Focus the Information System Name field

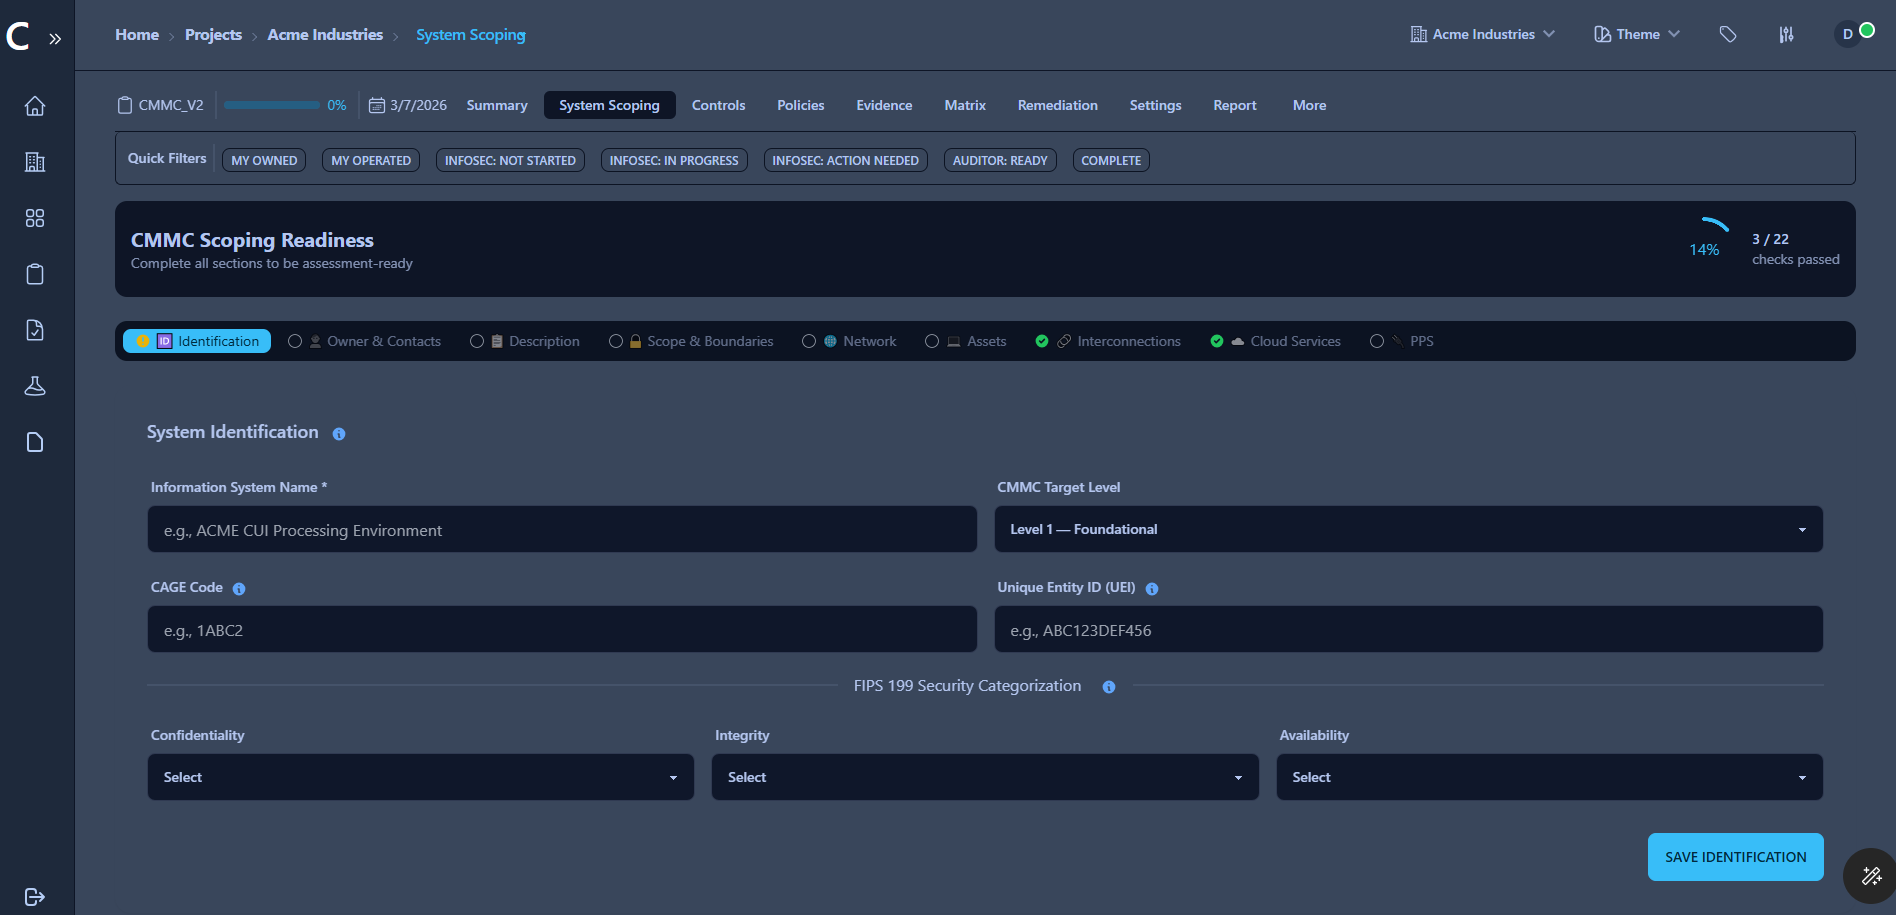[562, 529]
